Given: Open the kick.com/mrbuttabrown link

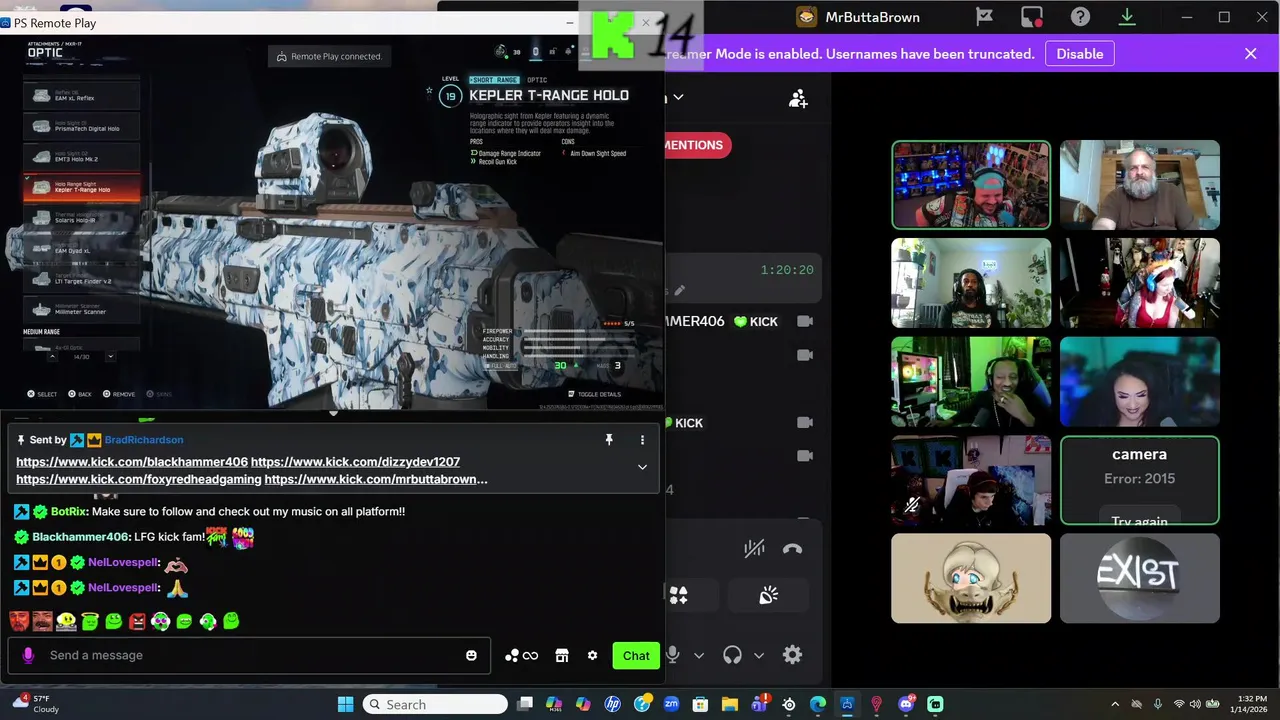Looking at the screenshot, I should pos(376,479).
